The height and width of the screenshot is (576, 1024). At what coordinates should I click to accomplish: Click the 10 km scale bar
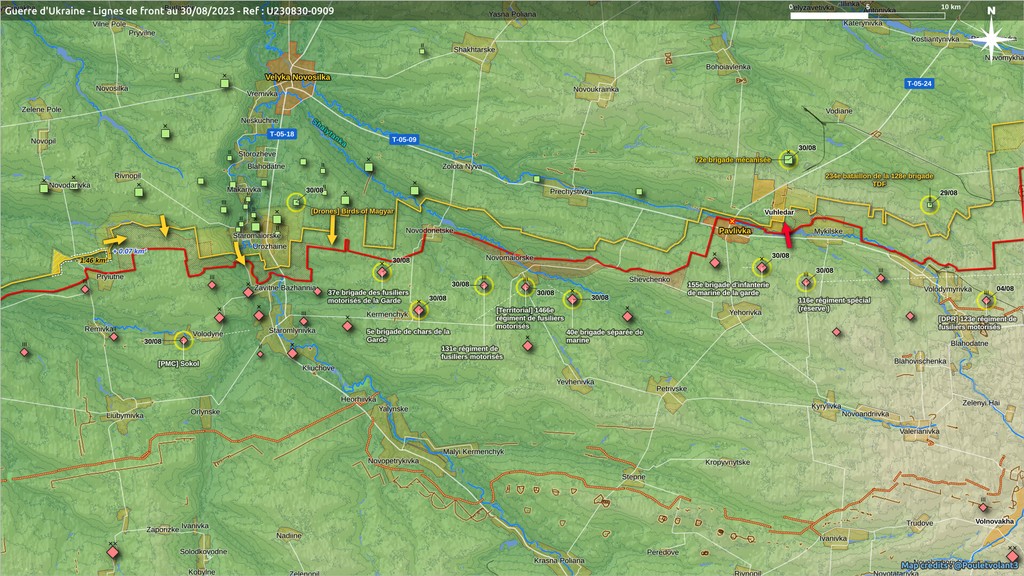click(x=867, y=14)
